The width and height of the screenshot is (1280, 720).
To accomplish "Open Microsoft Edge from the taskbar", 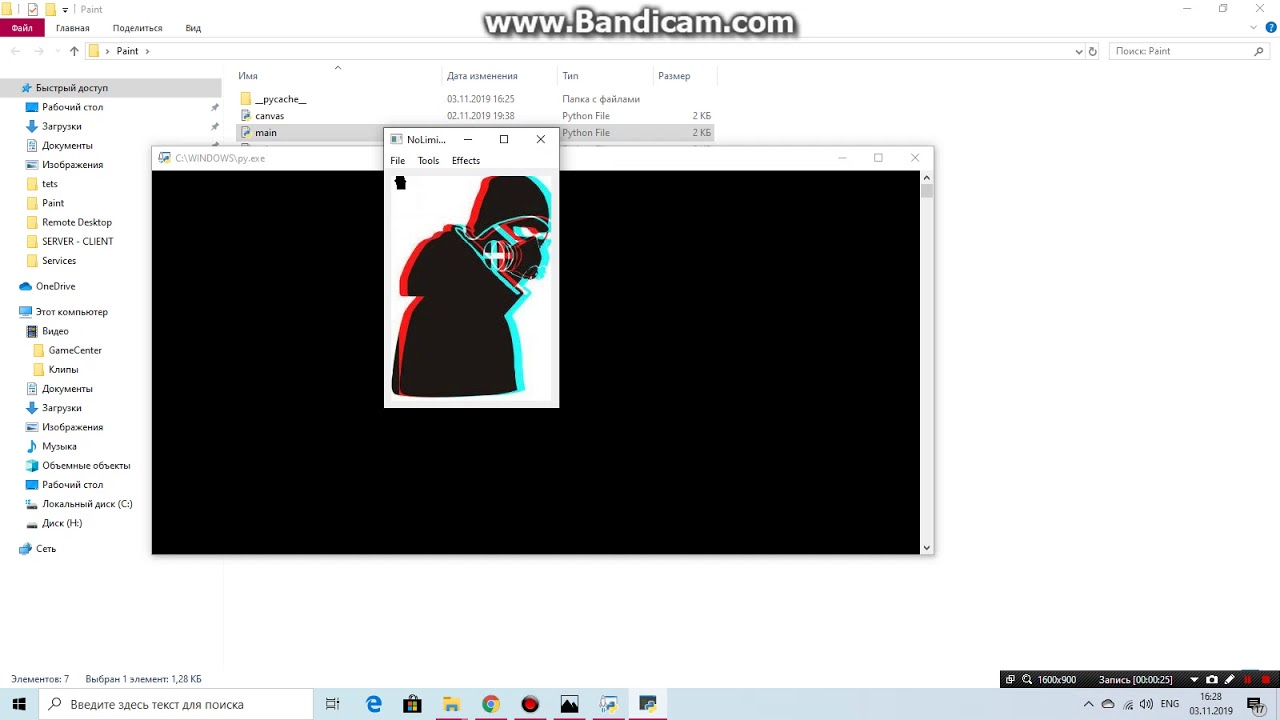I will pos(374,704).
